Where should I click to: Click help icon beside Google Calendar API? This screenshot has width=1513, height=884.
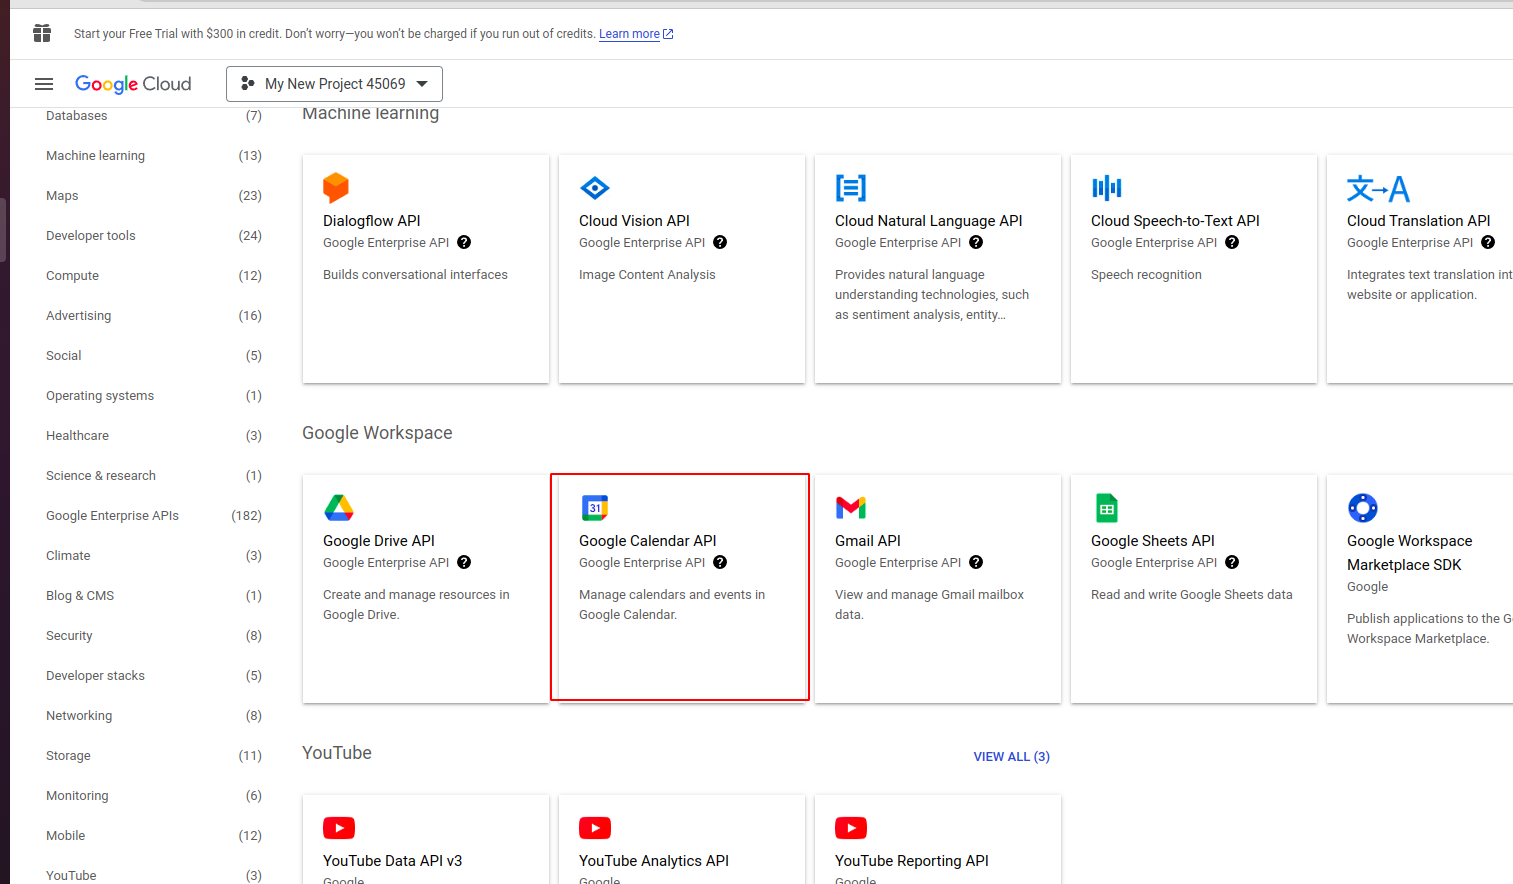click(720, 563)
